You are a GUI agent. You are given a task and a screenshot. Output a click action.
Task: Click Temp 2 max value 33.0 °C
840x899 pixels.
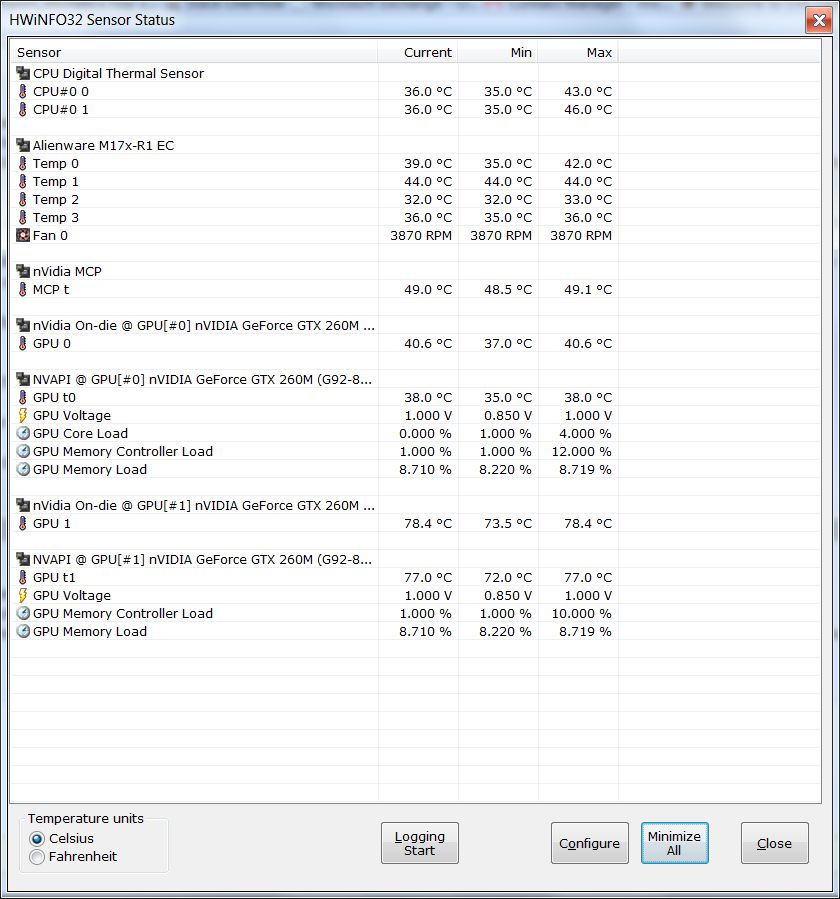pos(588,199)
